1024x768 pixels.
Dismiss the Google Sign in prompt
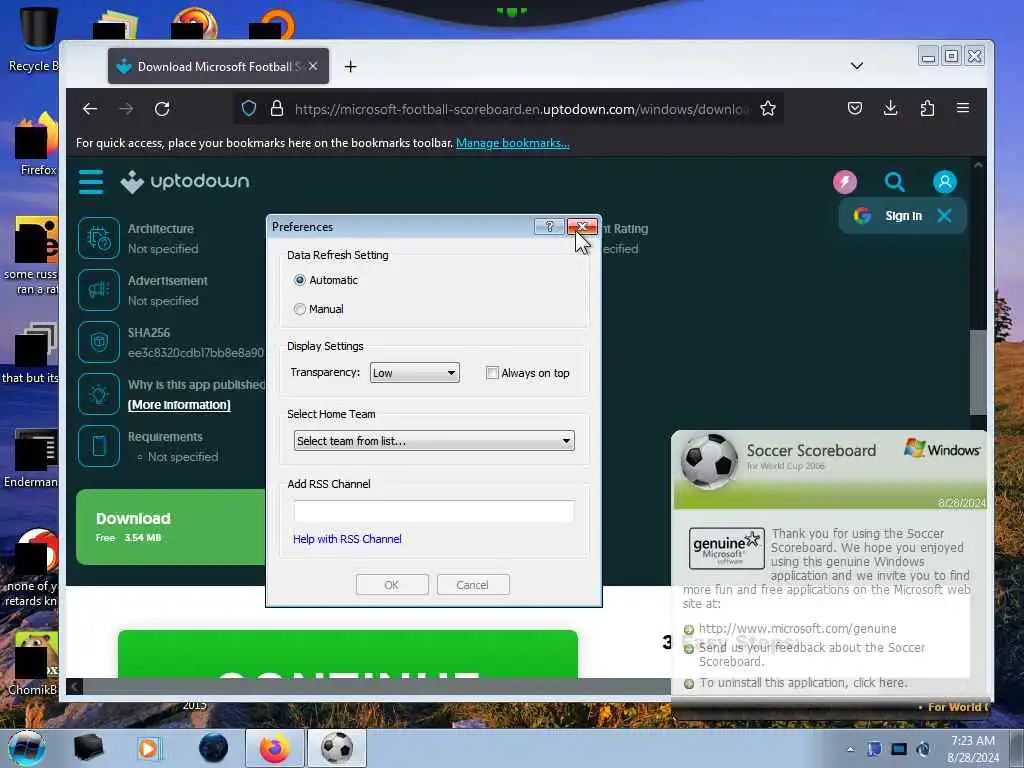944,216
